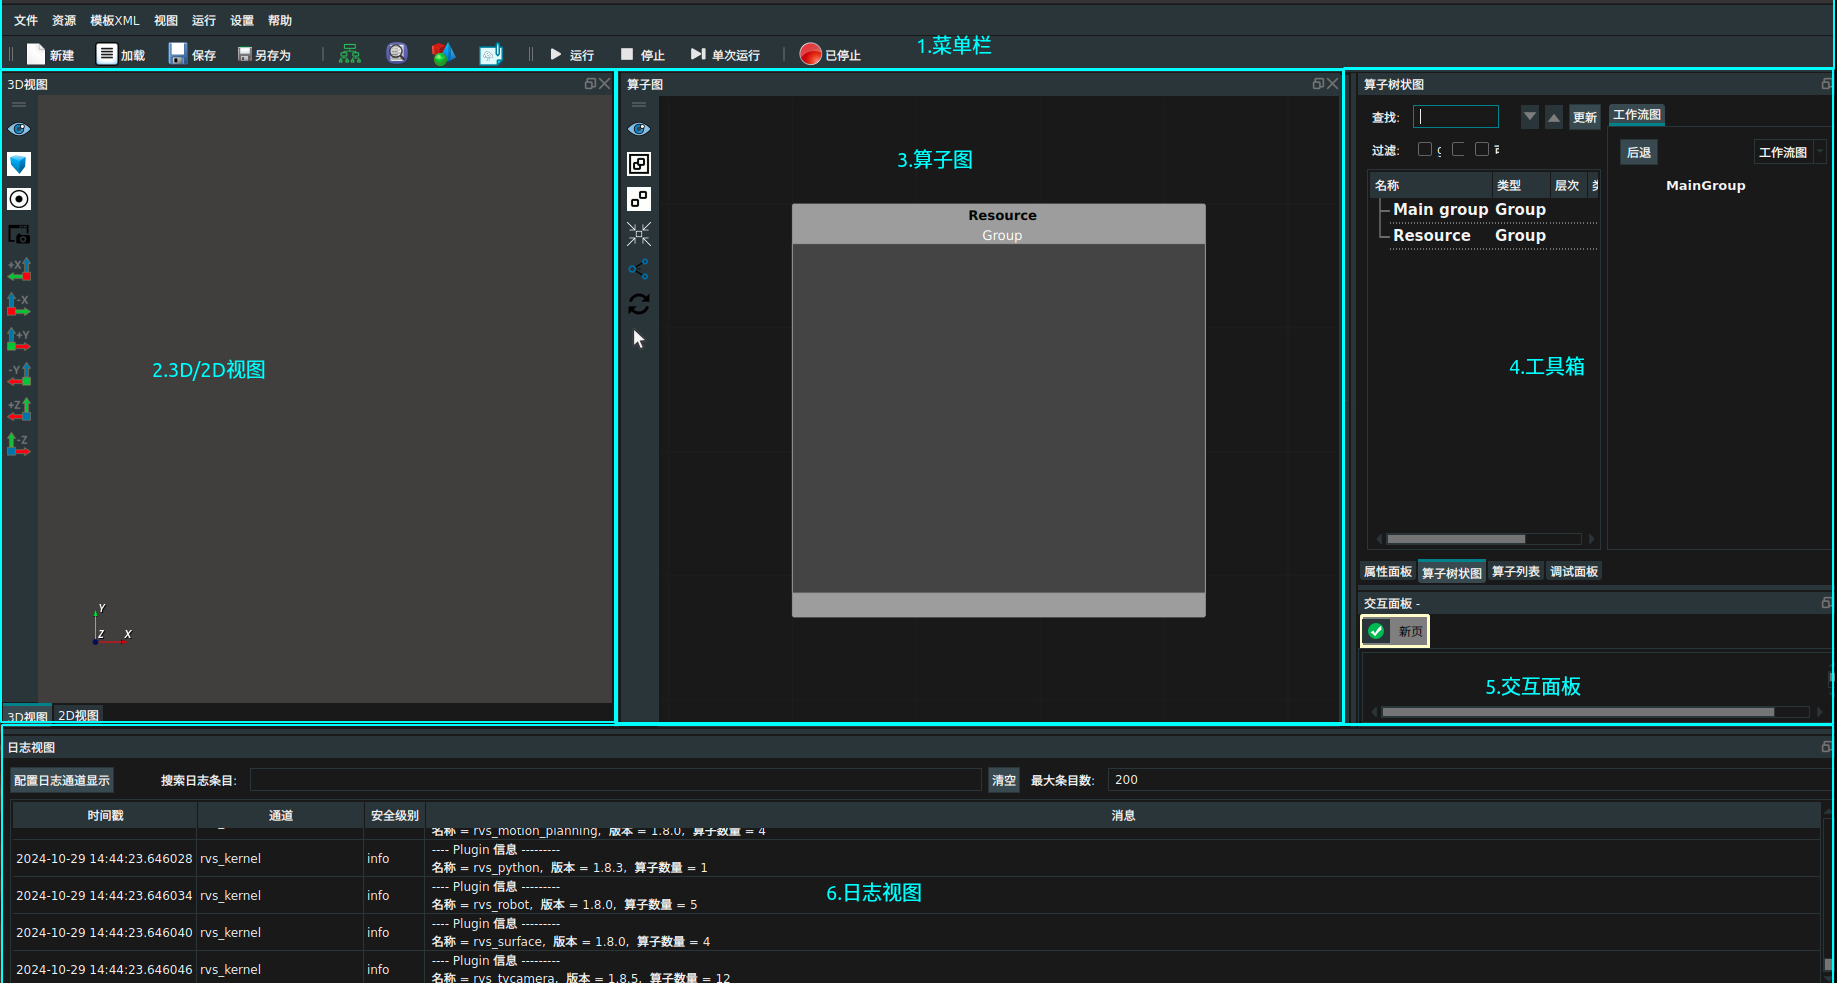Screen dimensions: 1837x983
Task: Click the horizontal scrollbar in the tree panel
Action: (x=1456, y=539)
